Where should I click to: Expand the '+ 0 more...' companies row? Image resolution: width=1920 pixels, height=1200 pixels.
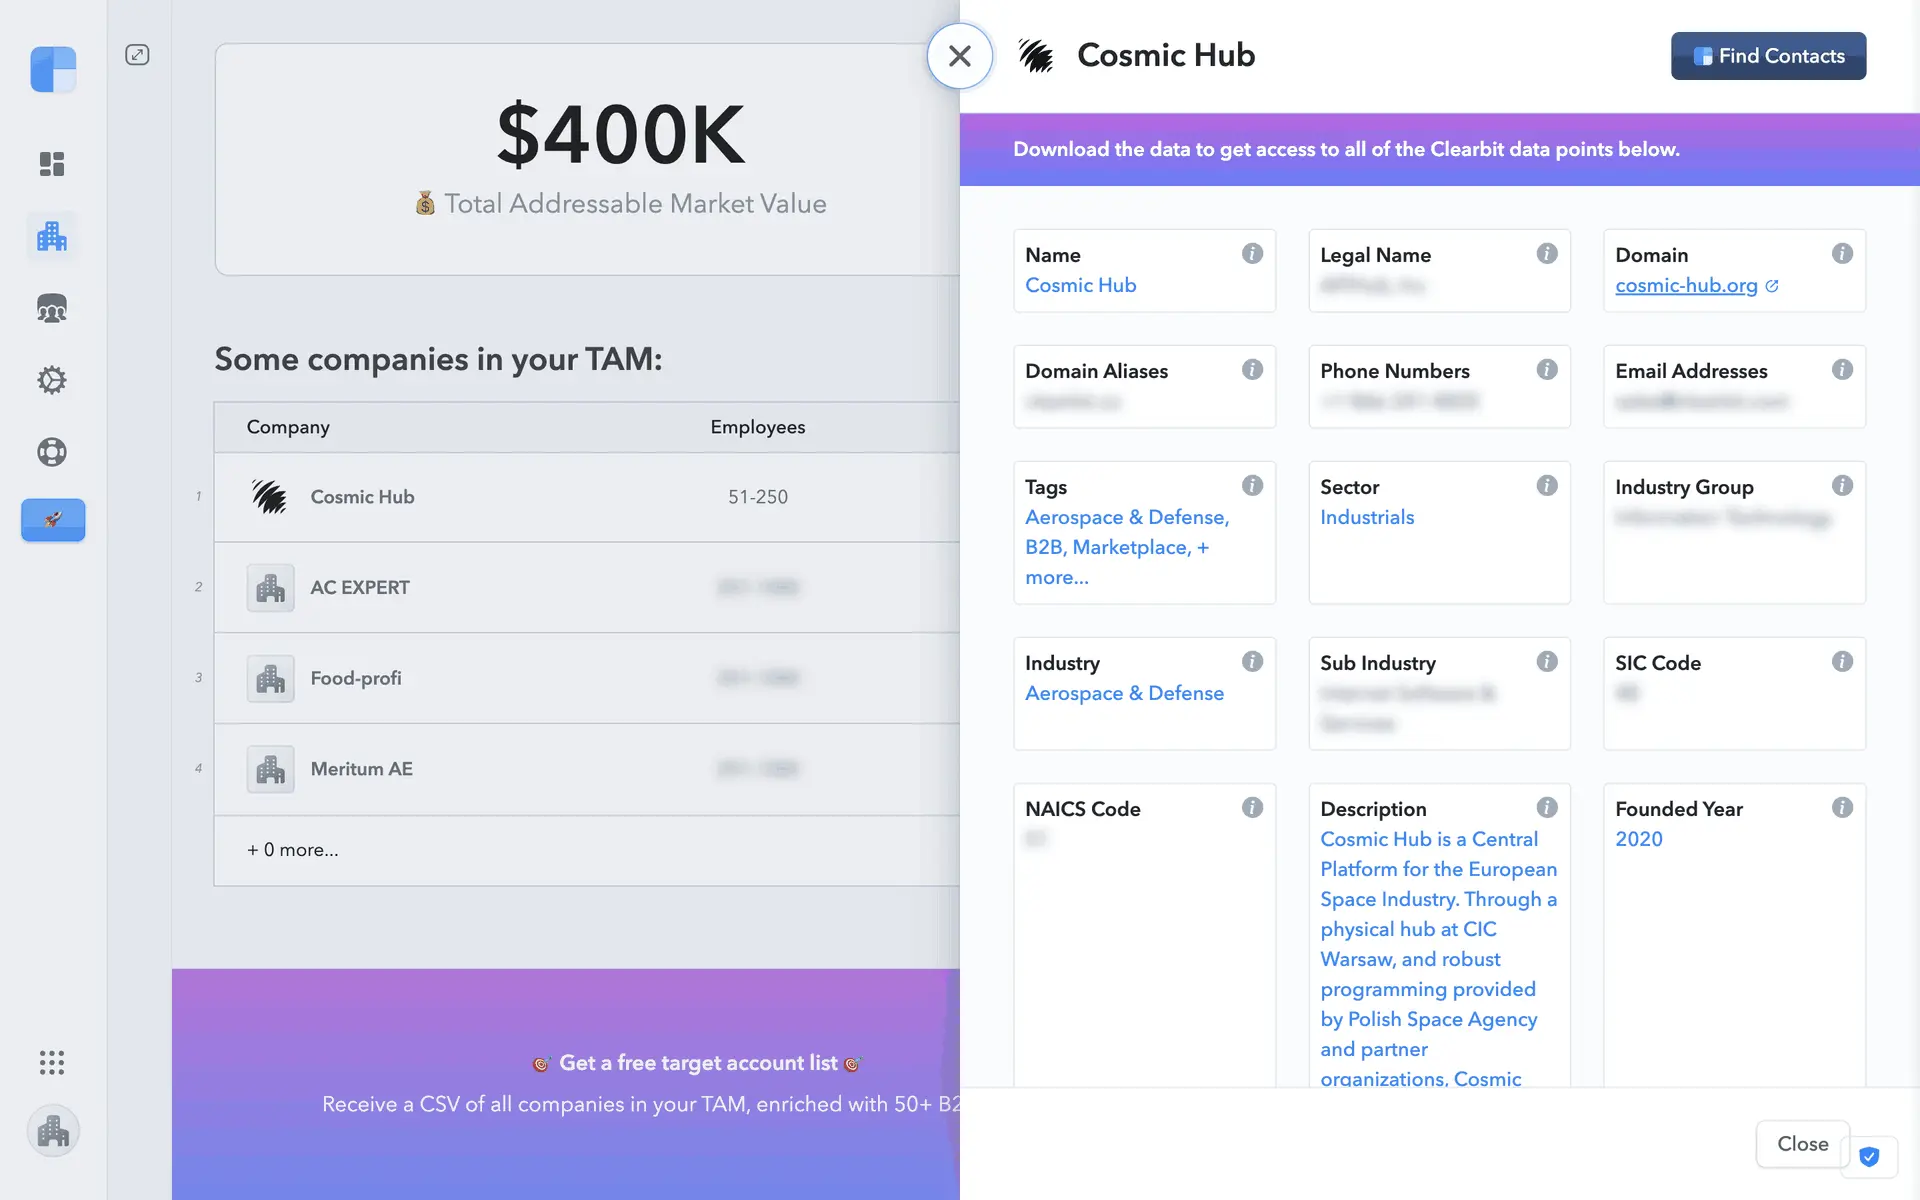tap(293, 850)
